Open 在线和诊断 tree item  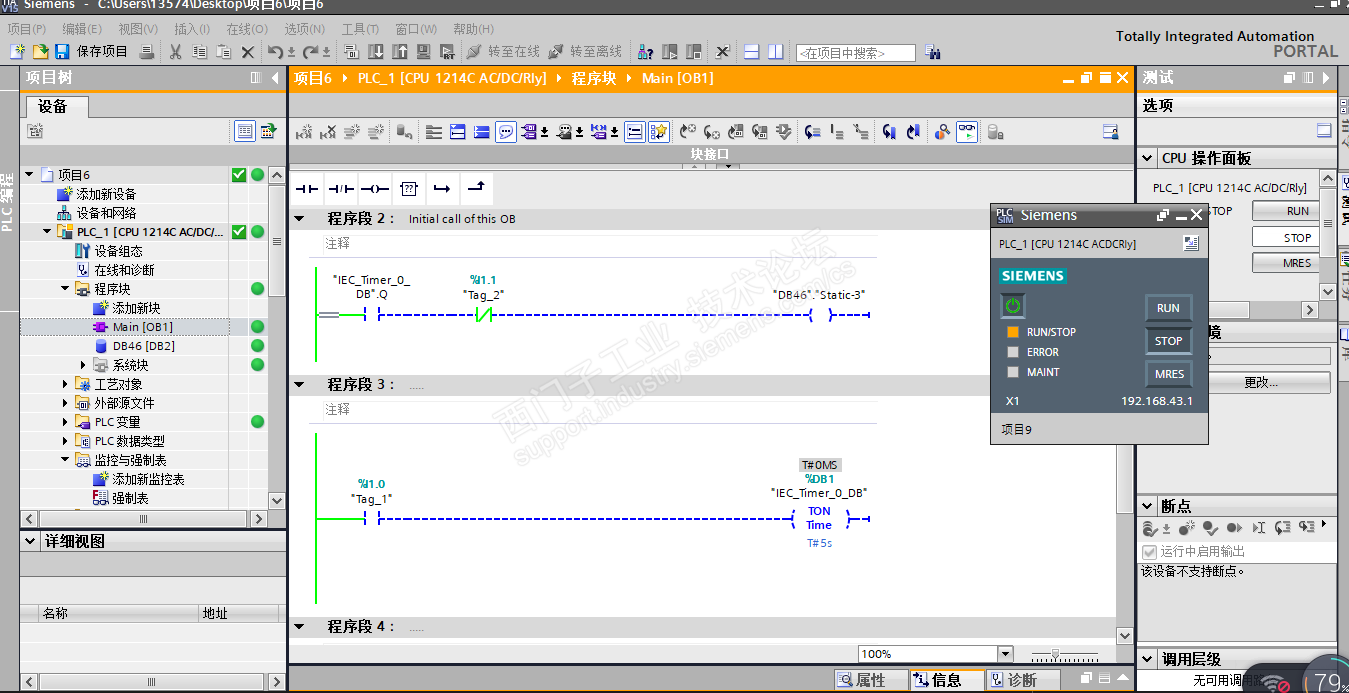[124, 270]
